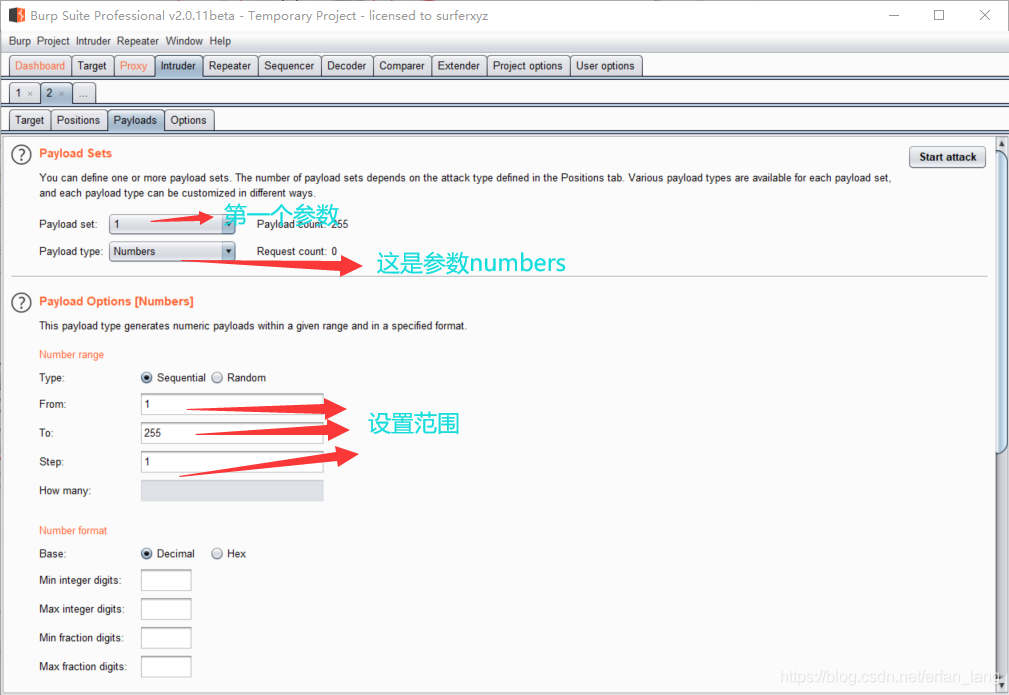Switch to the main Intruder tab
This screenshot has height=695, width=1009.
pos(178,66)
